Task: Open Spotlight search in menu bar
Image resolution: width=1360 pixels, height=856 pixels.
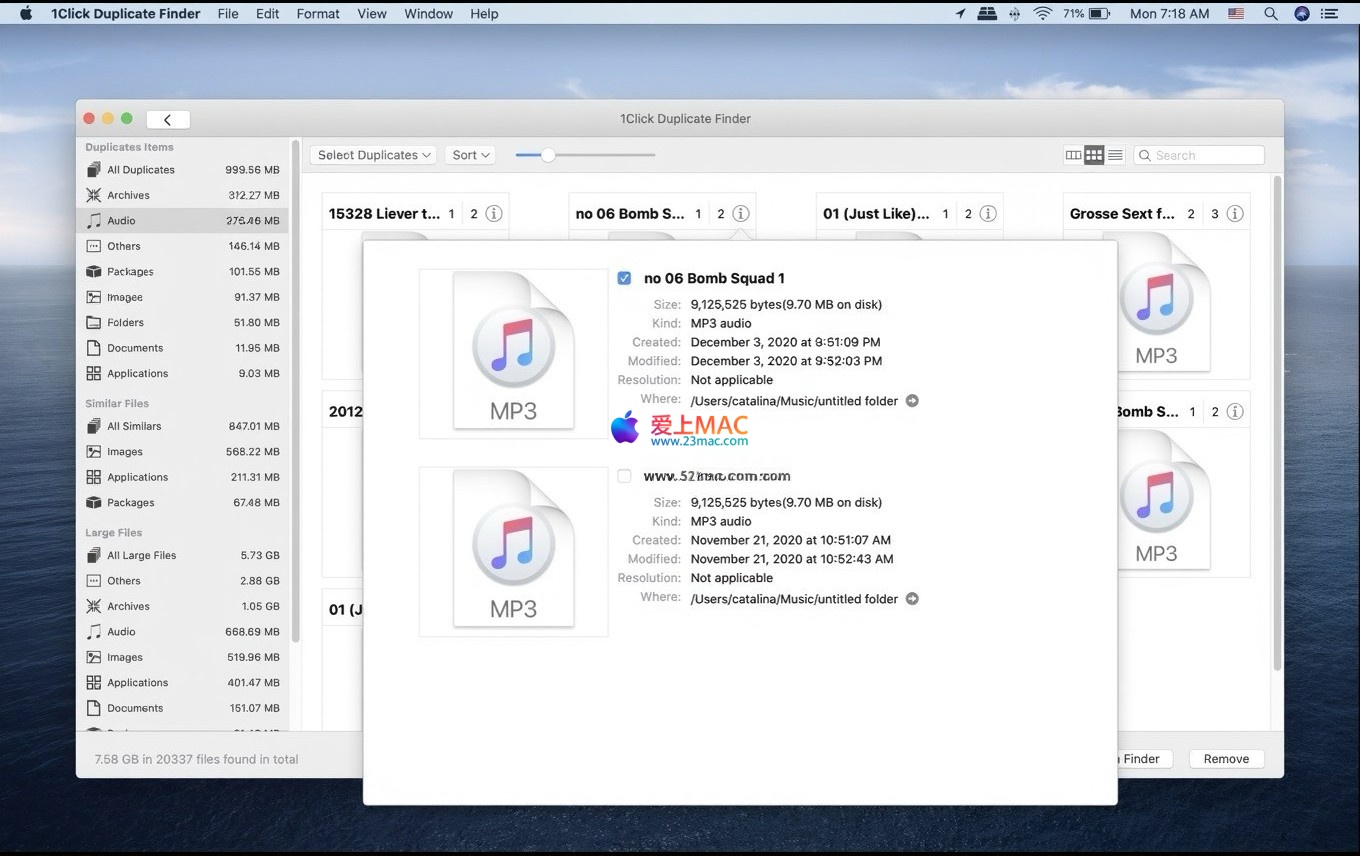Action: [x=1270, y=14]
